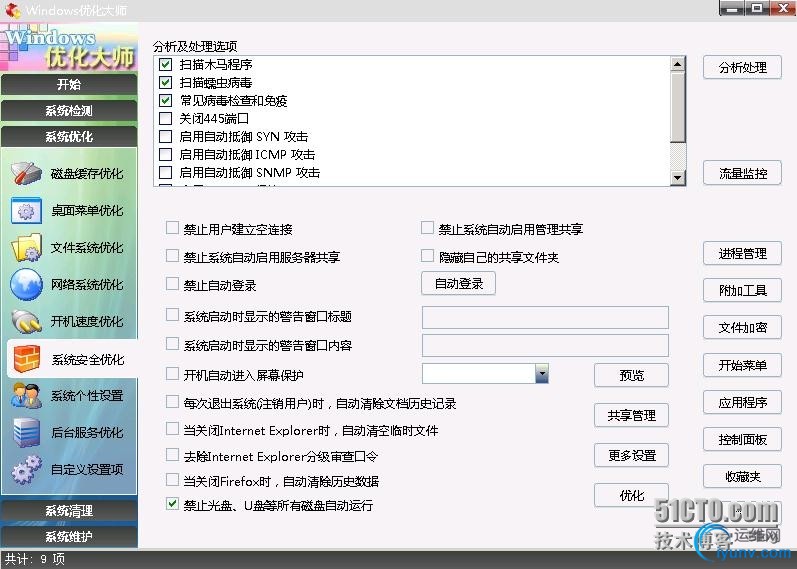Check 当关闭Internet Explorer时自动清空临时文件
797x569 pixels.
point(172,429)
